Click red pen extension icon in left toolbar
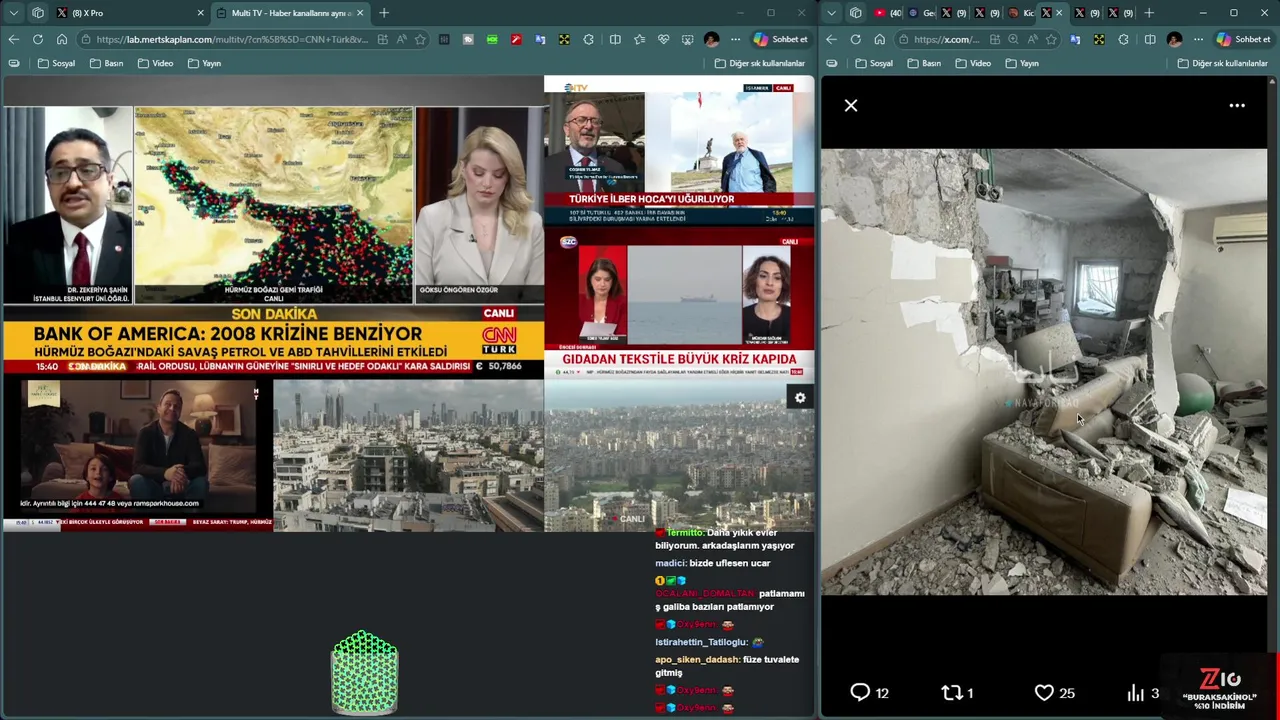1280x720 pixels. (516, 39)
